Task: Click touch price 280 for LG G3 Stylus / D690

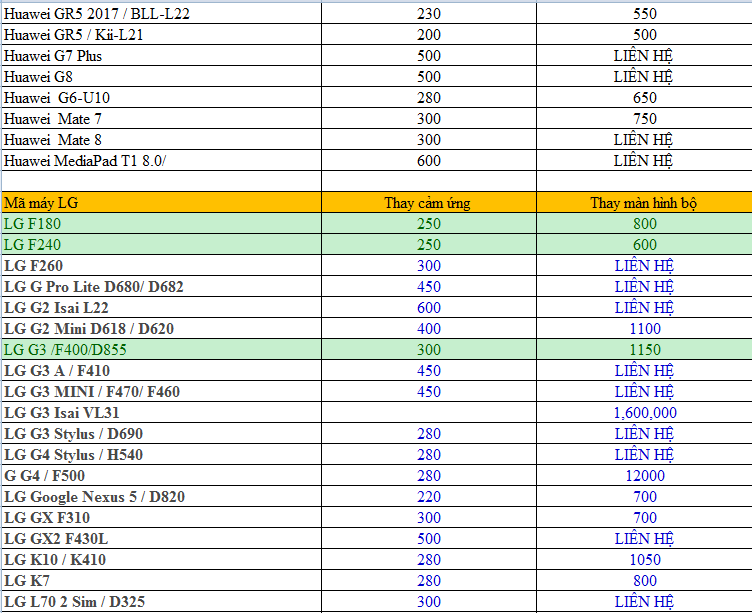Action: [x=429, y=434]
